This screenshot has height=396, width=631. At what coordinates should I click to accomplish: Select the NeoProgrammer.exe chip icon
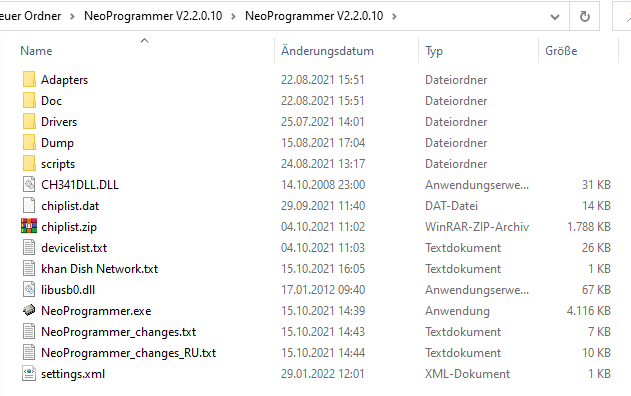click(29, 311)
